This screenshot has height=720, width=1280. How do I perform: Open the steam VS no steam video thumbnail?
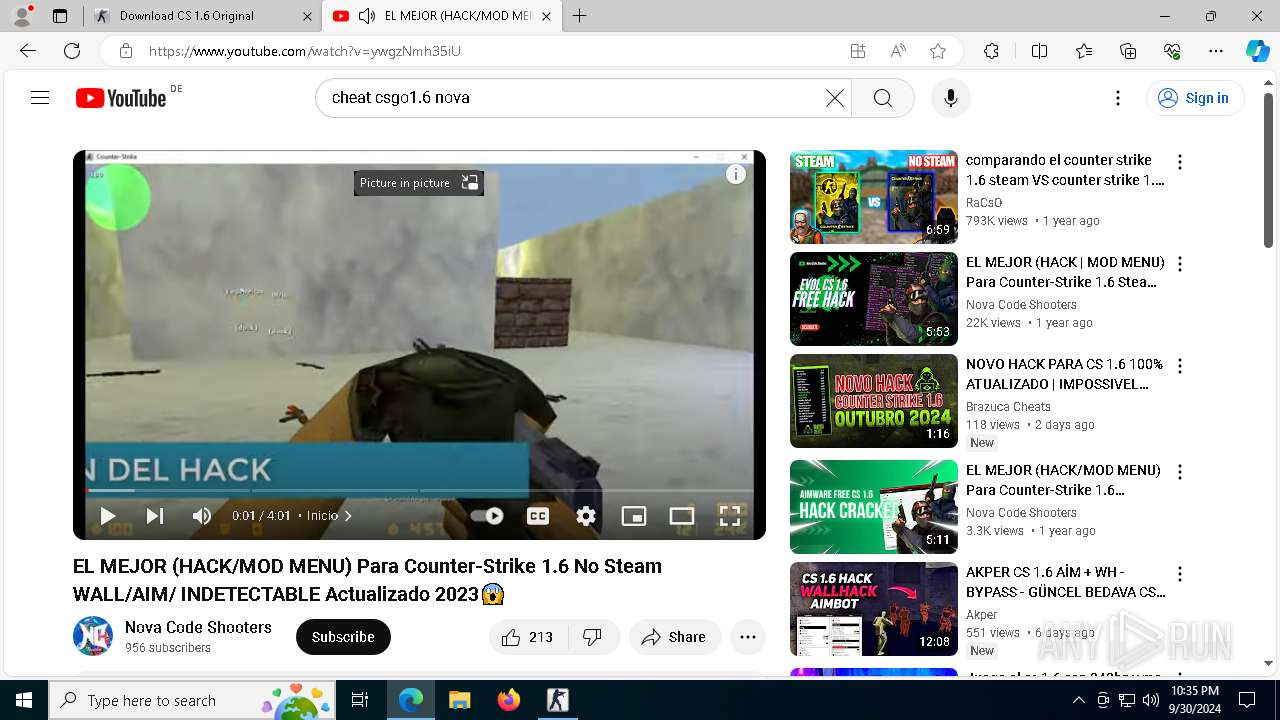[874, 197]
